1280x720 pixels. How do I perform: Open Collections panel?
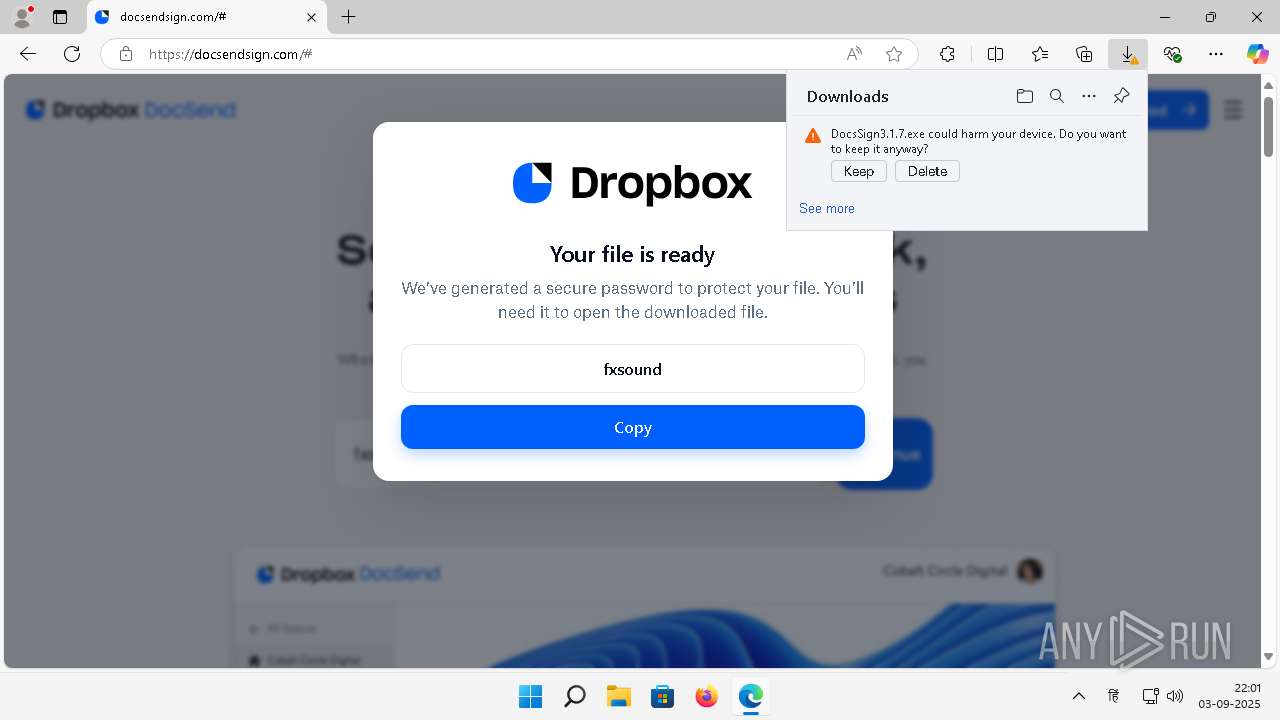click(1084, 54)
